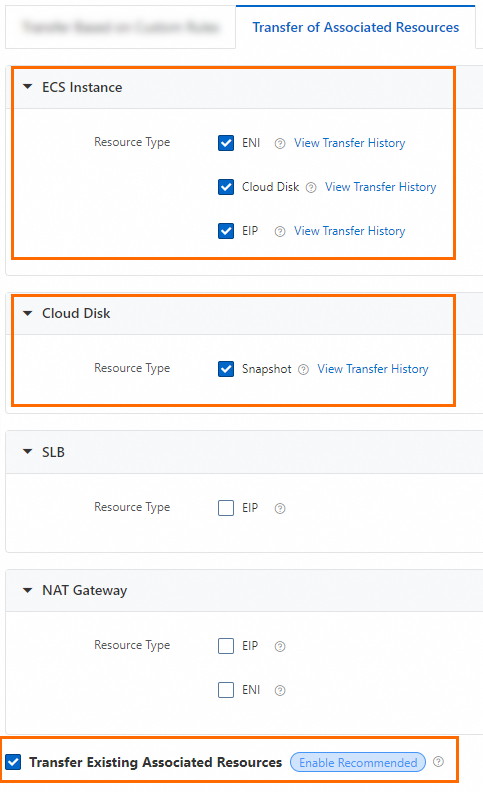Click help icon beside Snapshot

(x=303, y=370)
